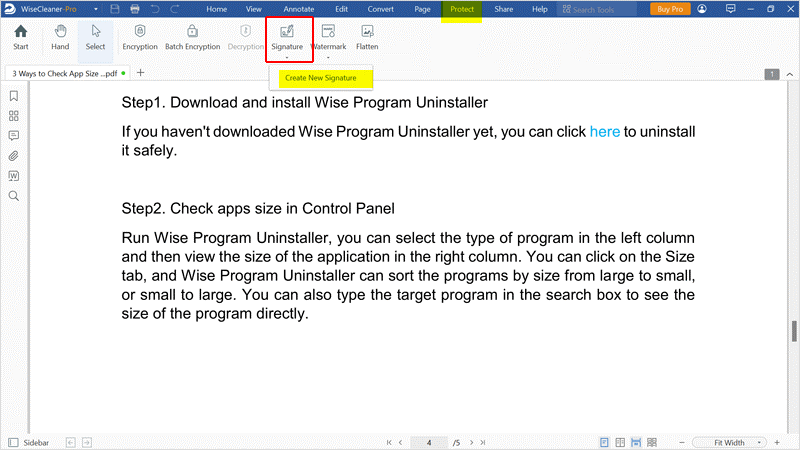Open the Edit menu tab
Viewport: 800px width, 450px height.
click(x=341, y=9)
